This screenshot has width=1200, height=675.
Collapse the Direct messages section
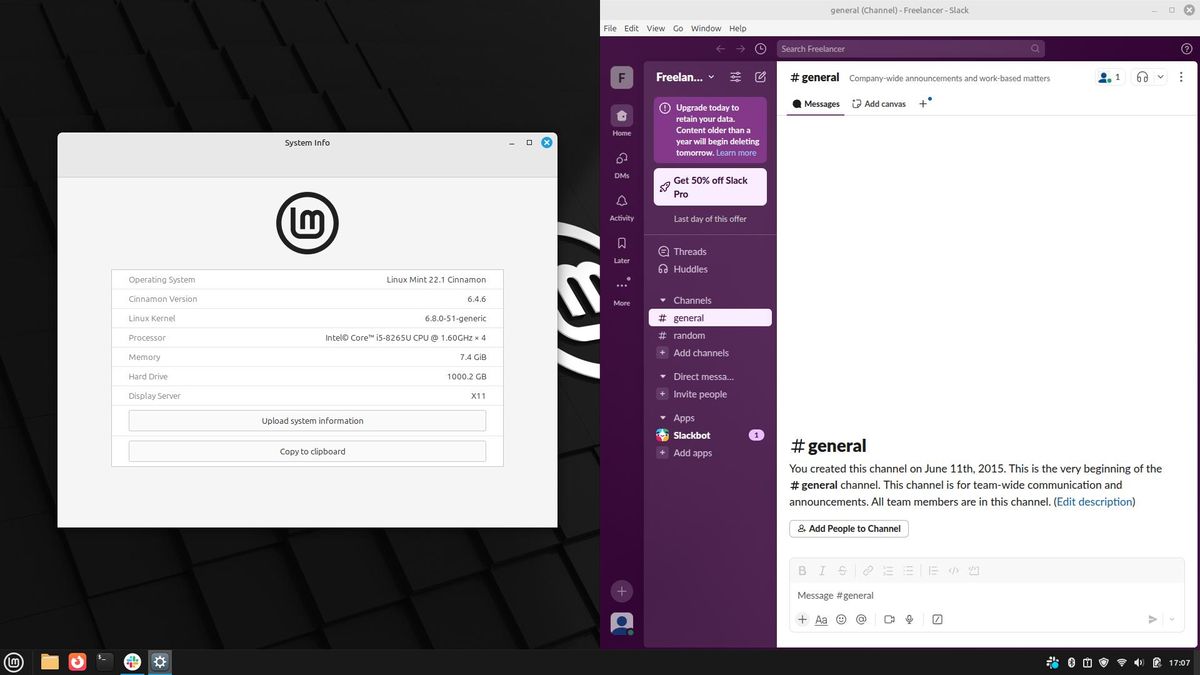point(662,377)
